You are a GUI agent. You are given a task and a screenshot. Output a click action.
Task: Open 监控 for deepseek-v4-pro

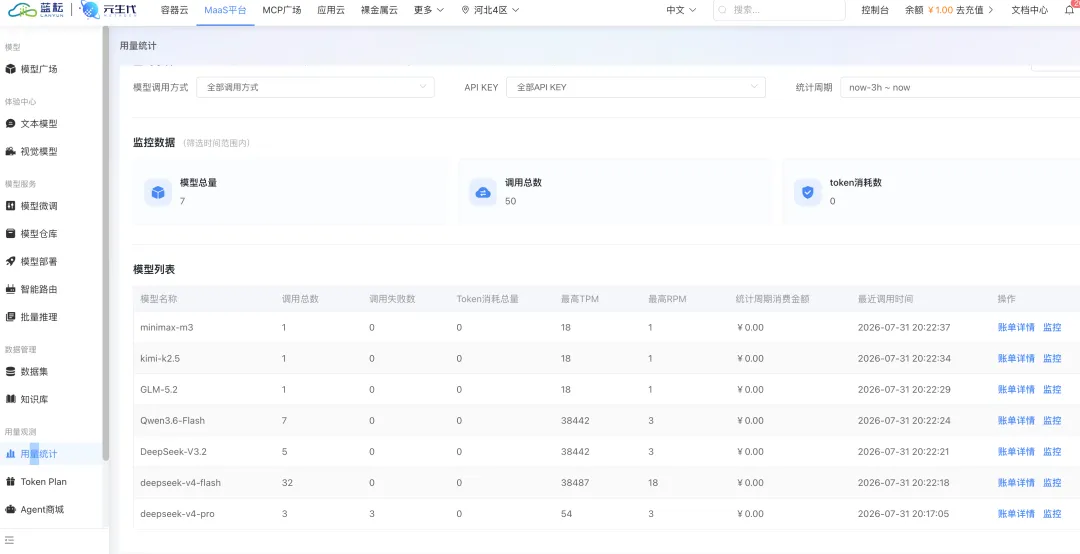[x=1052, y=513]
